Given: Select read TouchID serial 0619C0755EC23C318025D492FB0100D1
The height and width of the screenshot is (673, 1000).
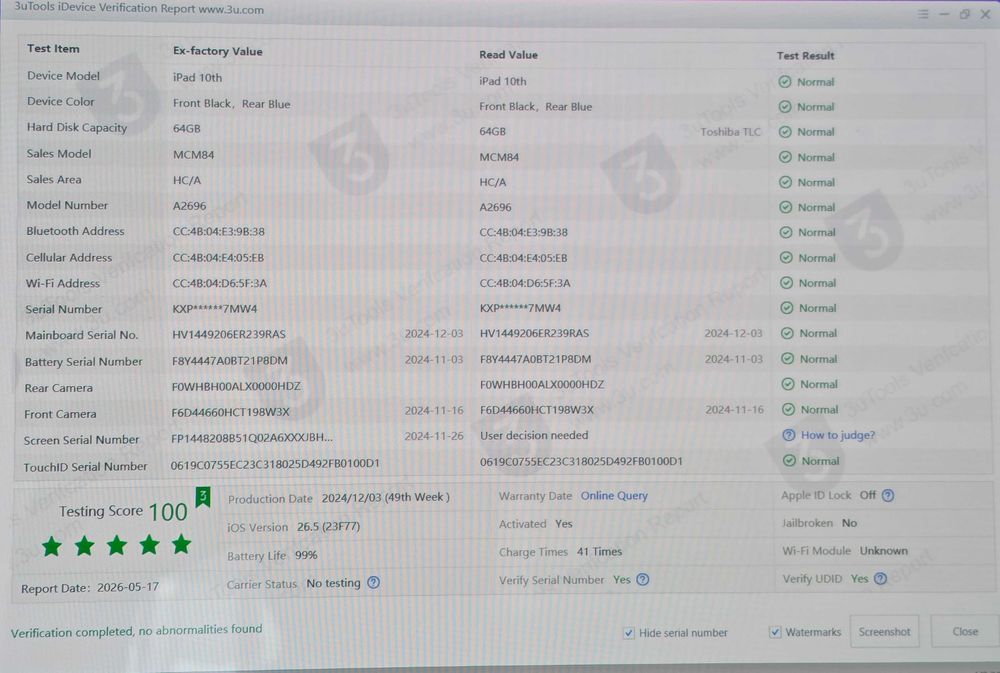Looking at the screenshot, I should (x=581, y=461).
